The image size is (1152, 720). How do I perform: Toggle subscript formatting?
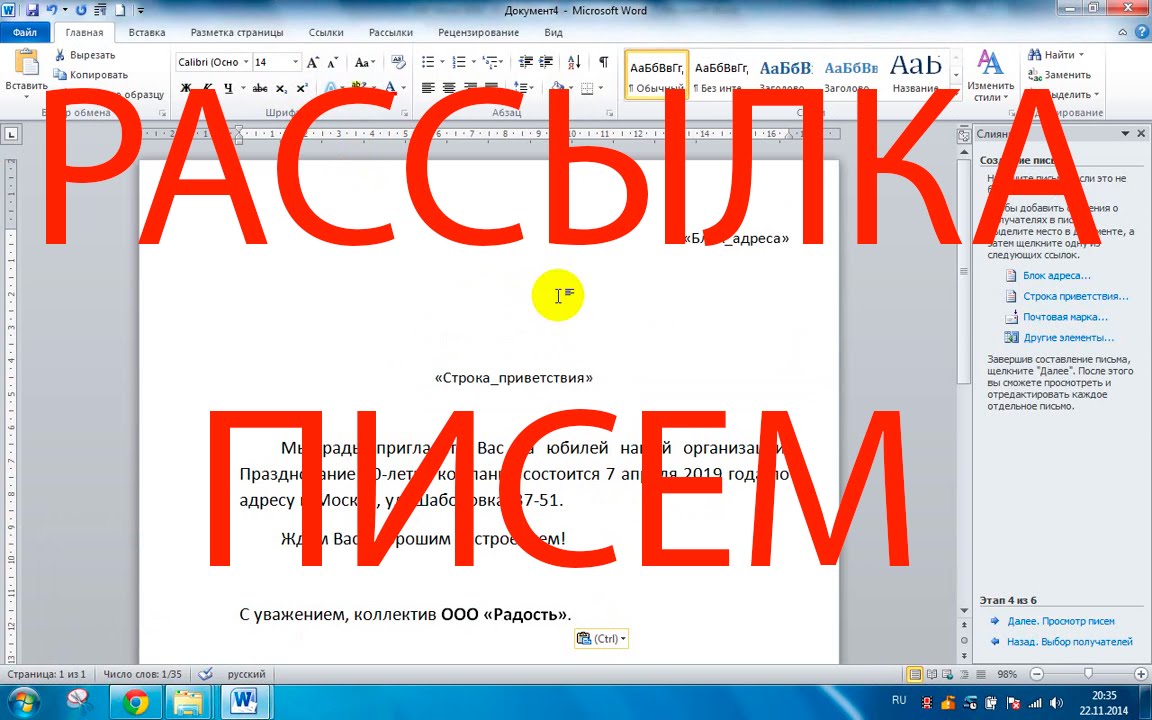(x=281, y=88)
